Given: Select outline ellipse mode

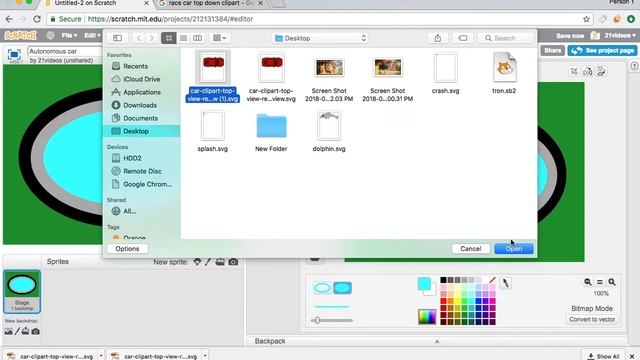Looking at the screenshot, I should tap(322, 288).
